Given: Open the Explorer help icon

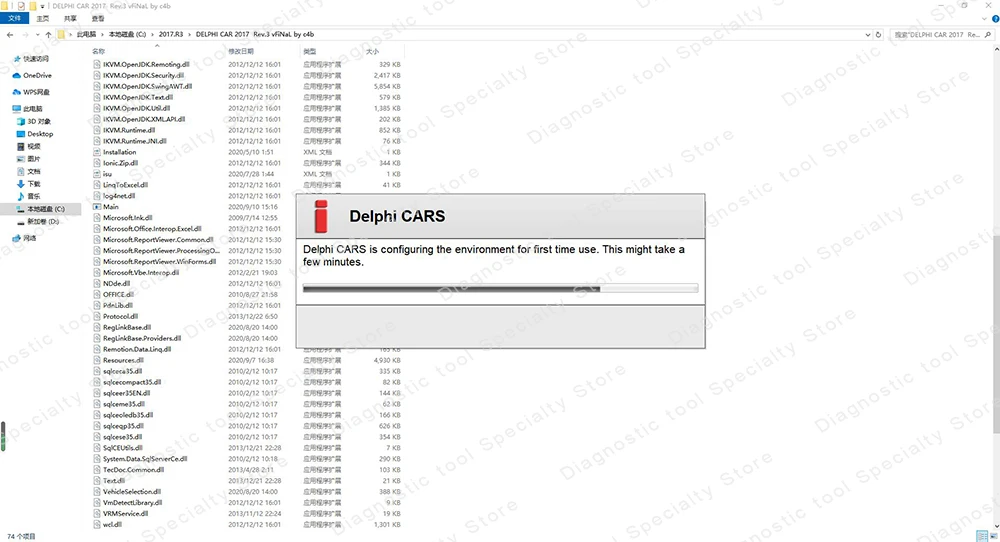Looking at the screenshot, I should tap(996, 18).
